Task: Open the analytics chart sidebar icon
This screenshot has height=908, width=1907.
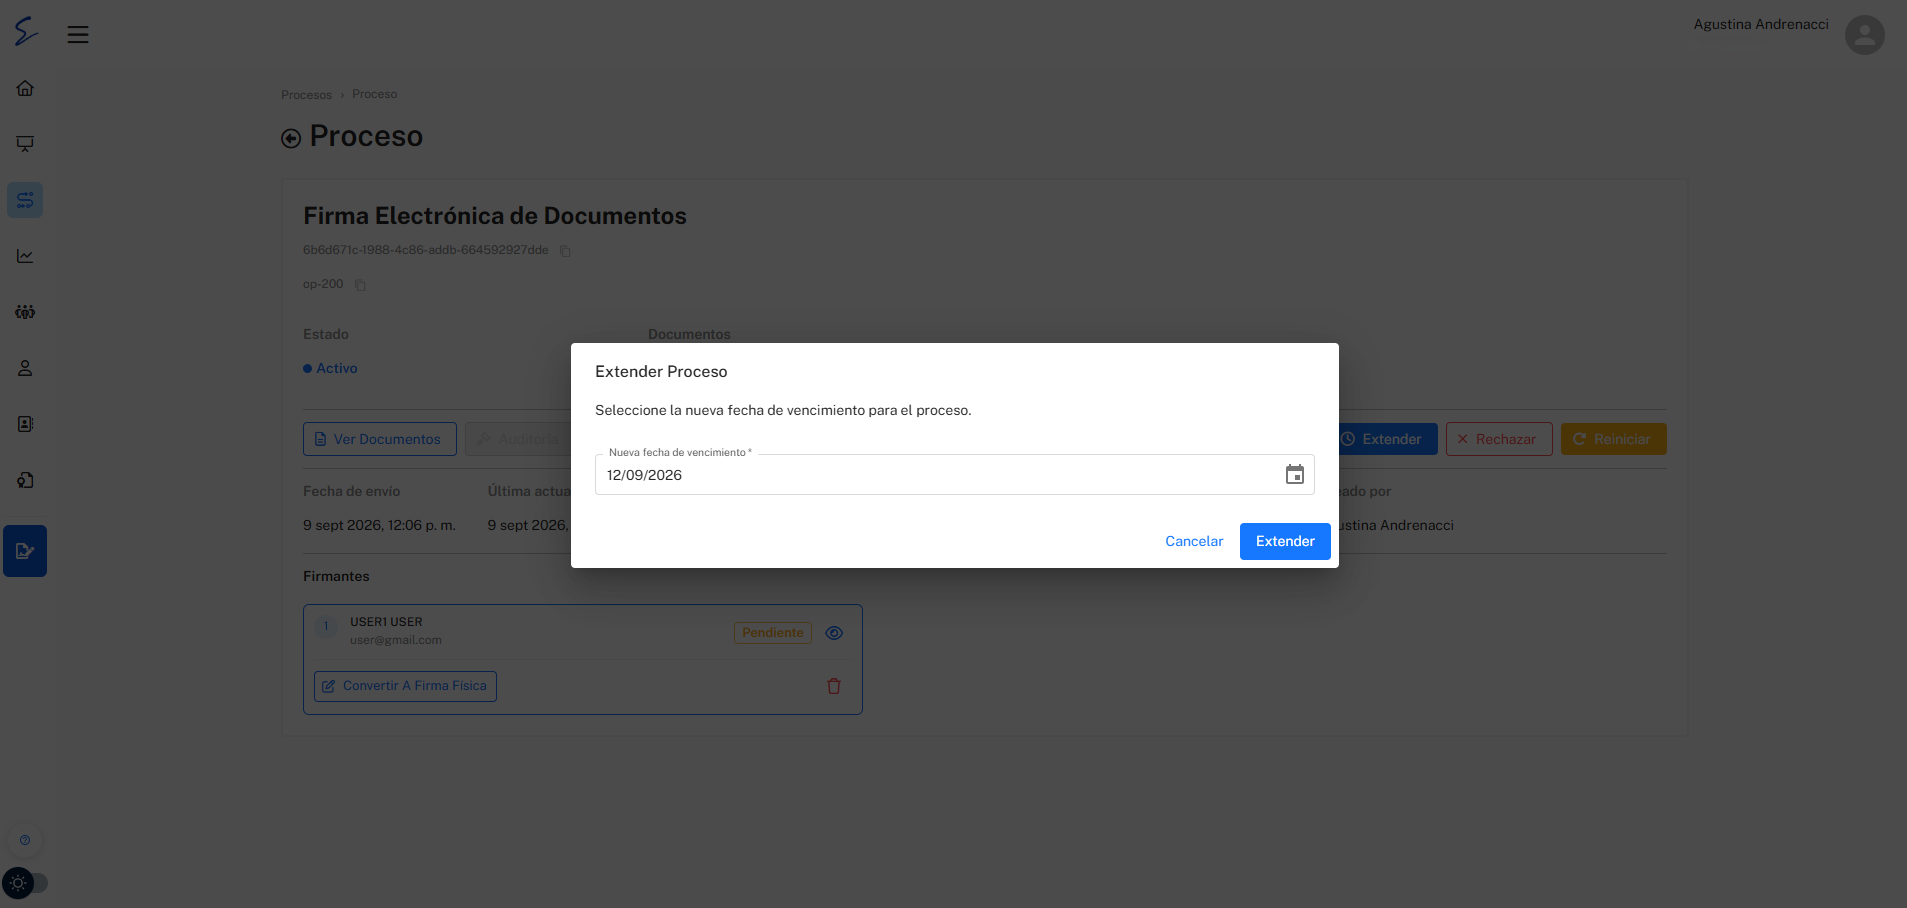Action: (25, 256)
